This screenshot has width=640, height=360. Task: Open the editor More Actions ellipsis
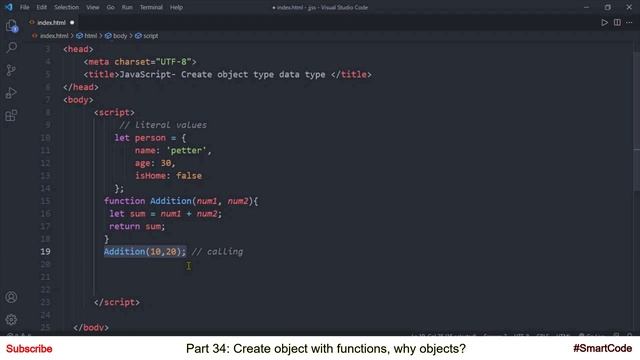point(629,22)
